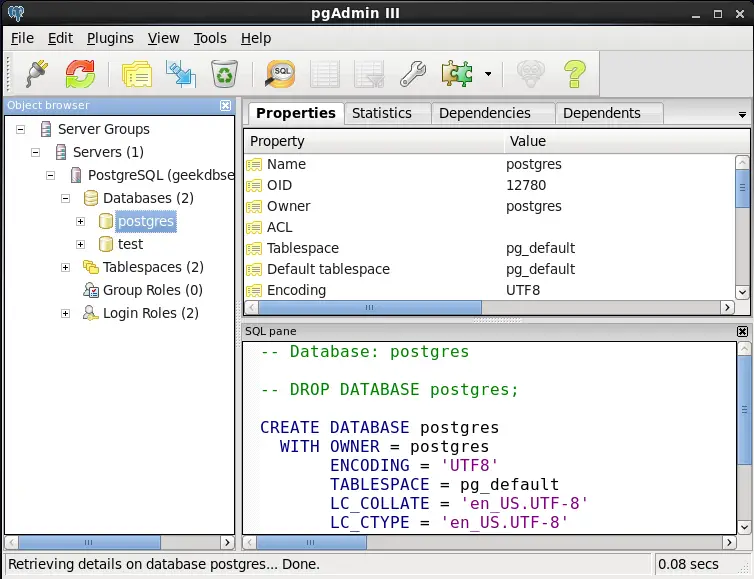
Task: Open the View menu
Action: pos(163,38)
